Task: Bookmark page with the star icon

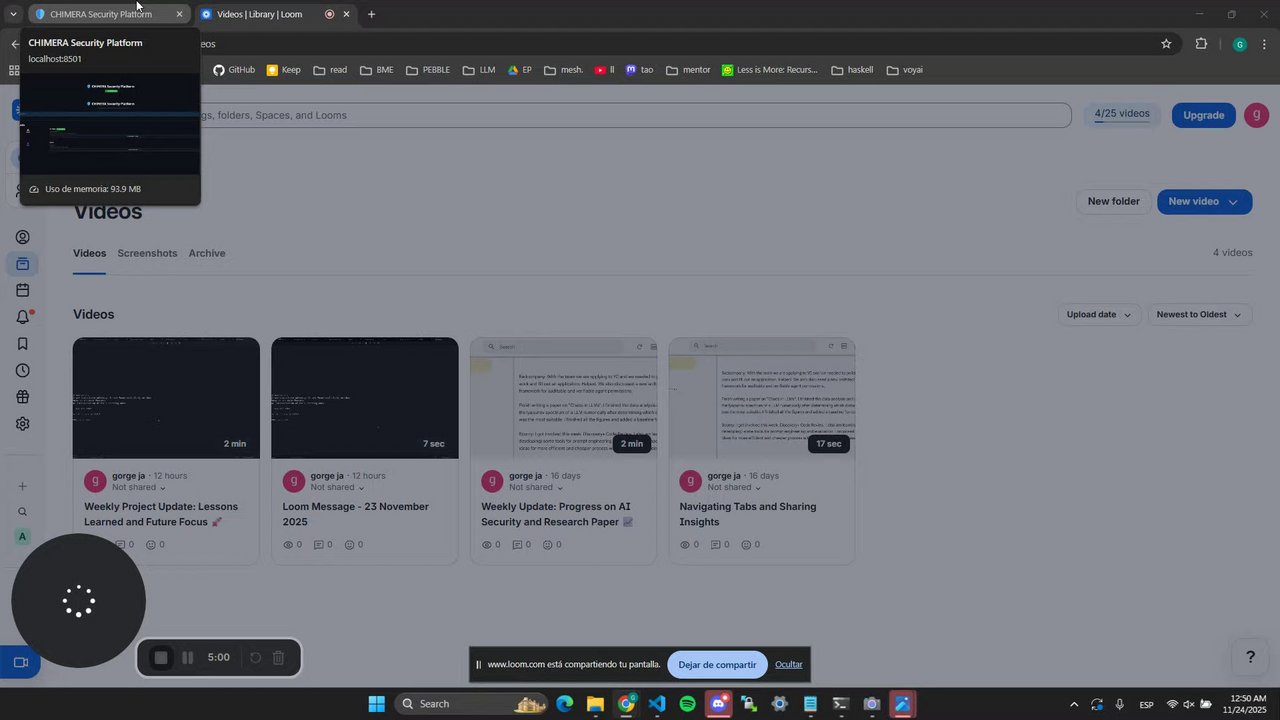Action: pos(1166,44)
